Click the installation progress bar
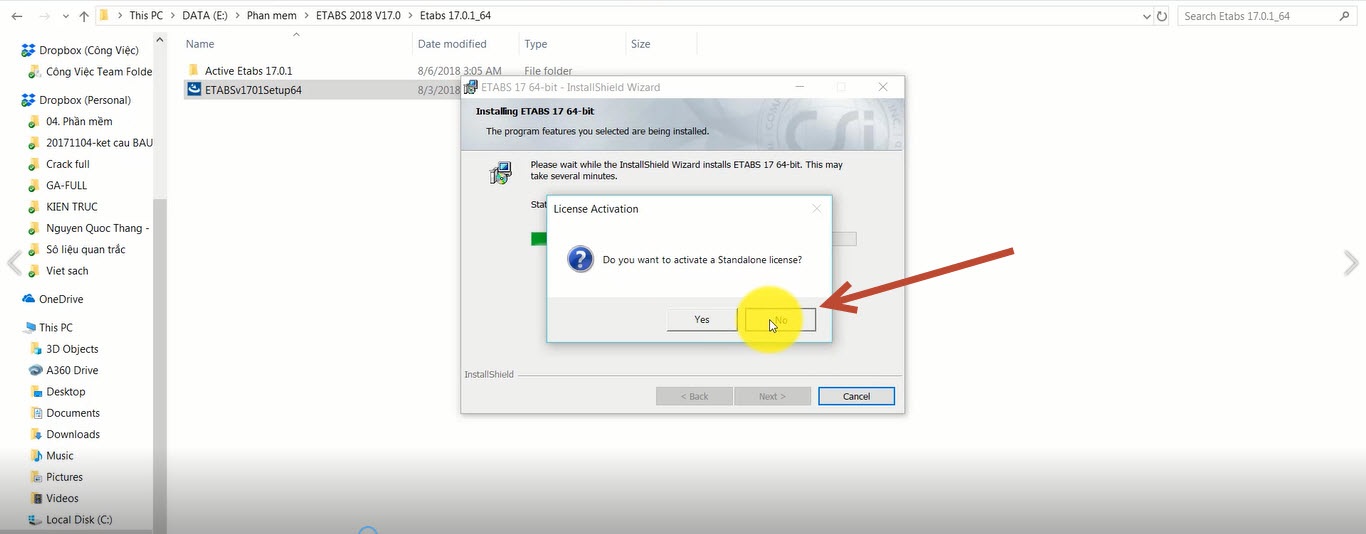This screenshot has width=1366, height=534. (693, 239)
